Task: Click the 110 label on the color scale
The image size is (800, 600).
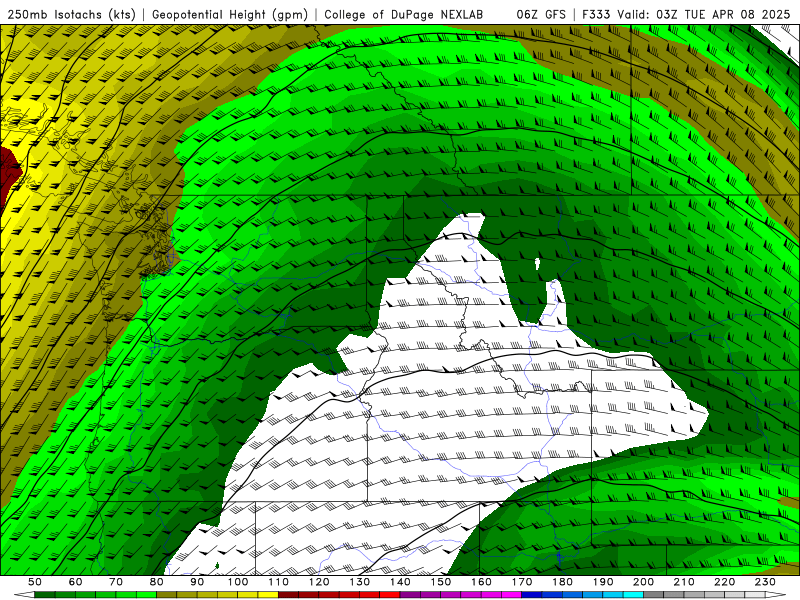Action: [x=279, y=582]
